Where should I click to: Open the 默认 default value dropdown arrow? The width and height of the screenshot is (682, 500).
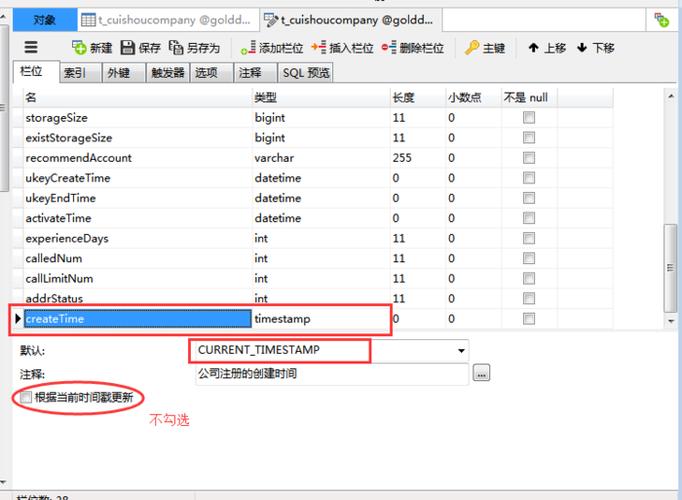pos(461,350)
